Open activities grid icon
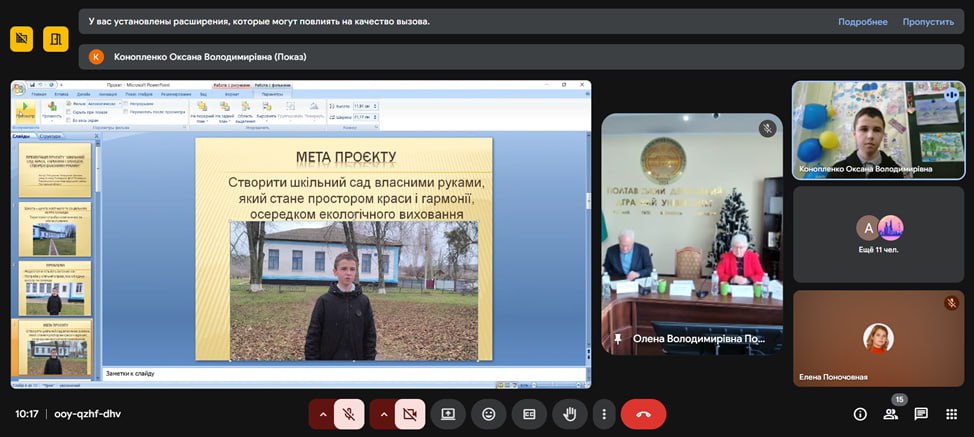This screenshot has width=974, height=437. coord(951,414)
